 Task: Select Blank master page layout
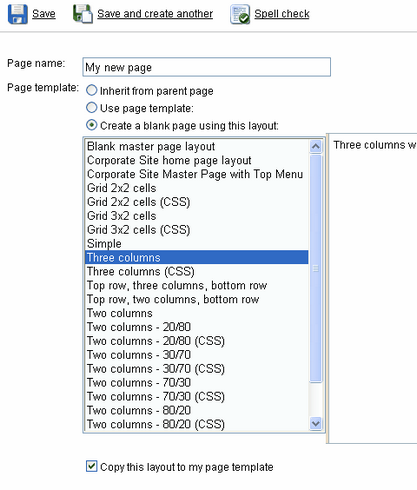[x=197, y=146]
